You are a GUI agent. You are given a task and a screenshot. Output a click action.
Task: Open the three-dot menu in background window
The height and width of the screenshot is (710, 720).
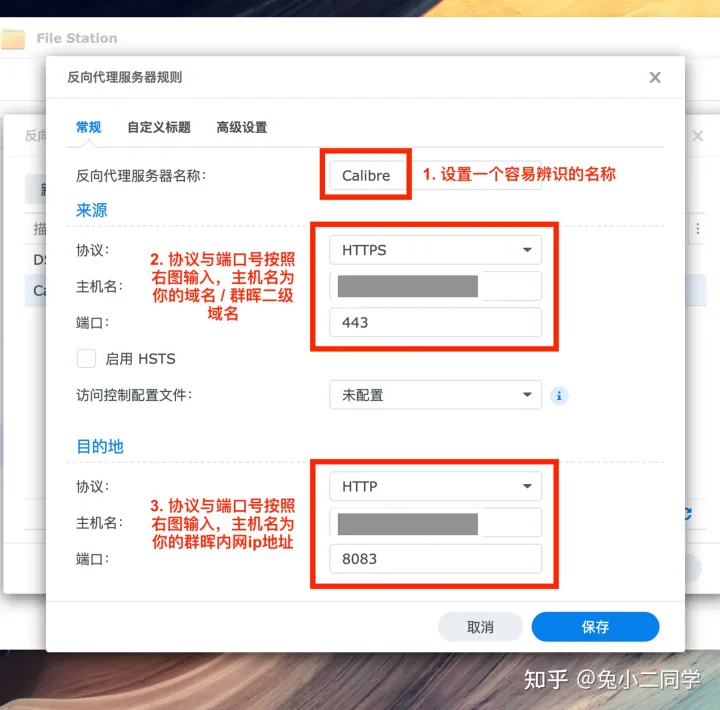[x=698, y=229]
